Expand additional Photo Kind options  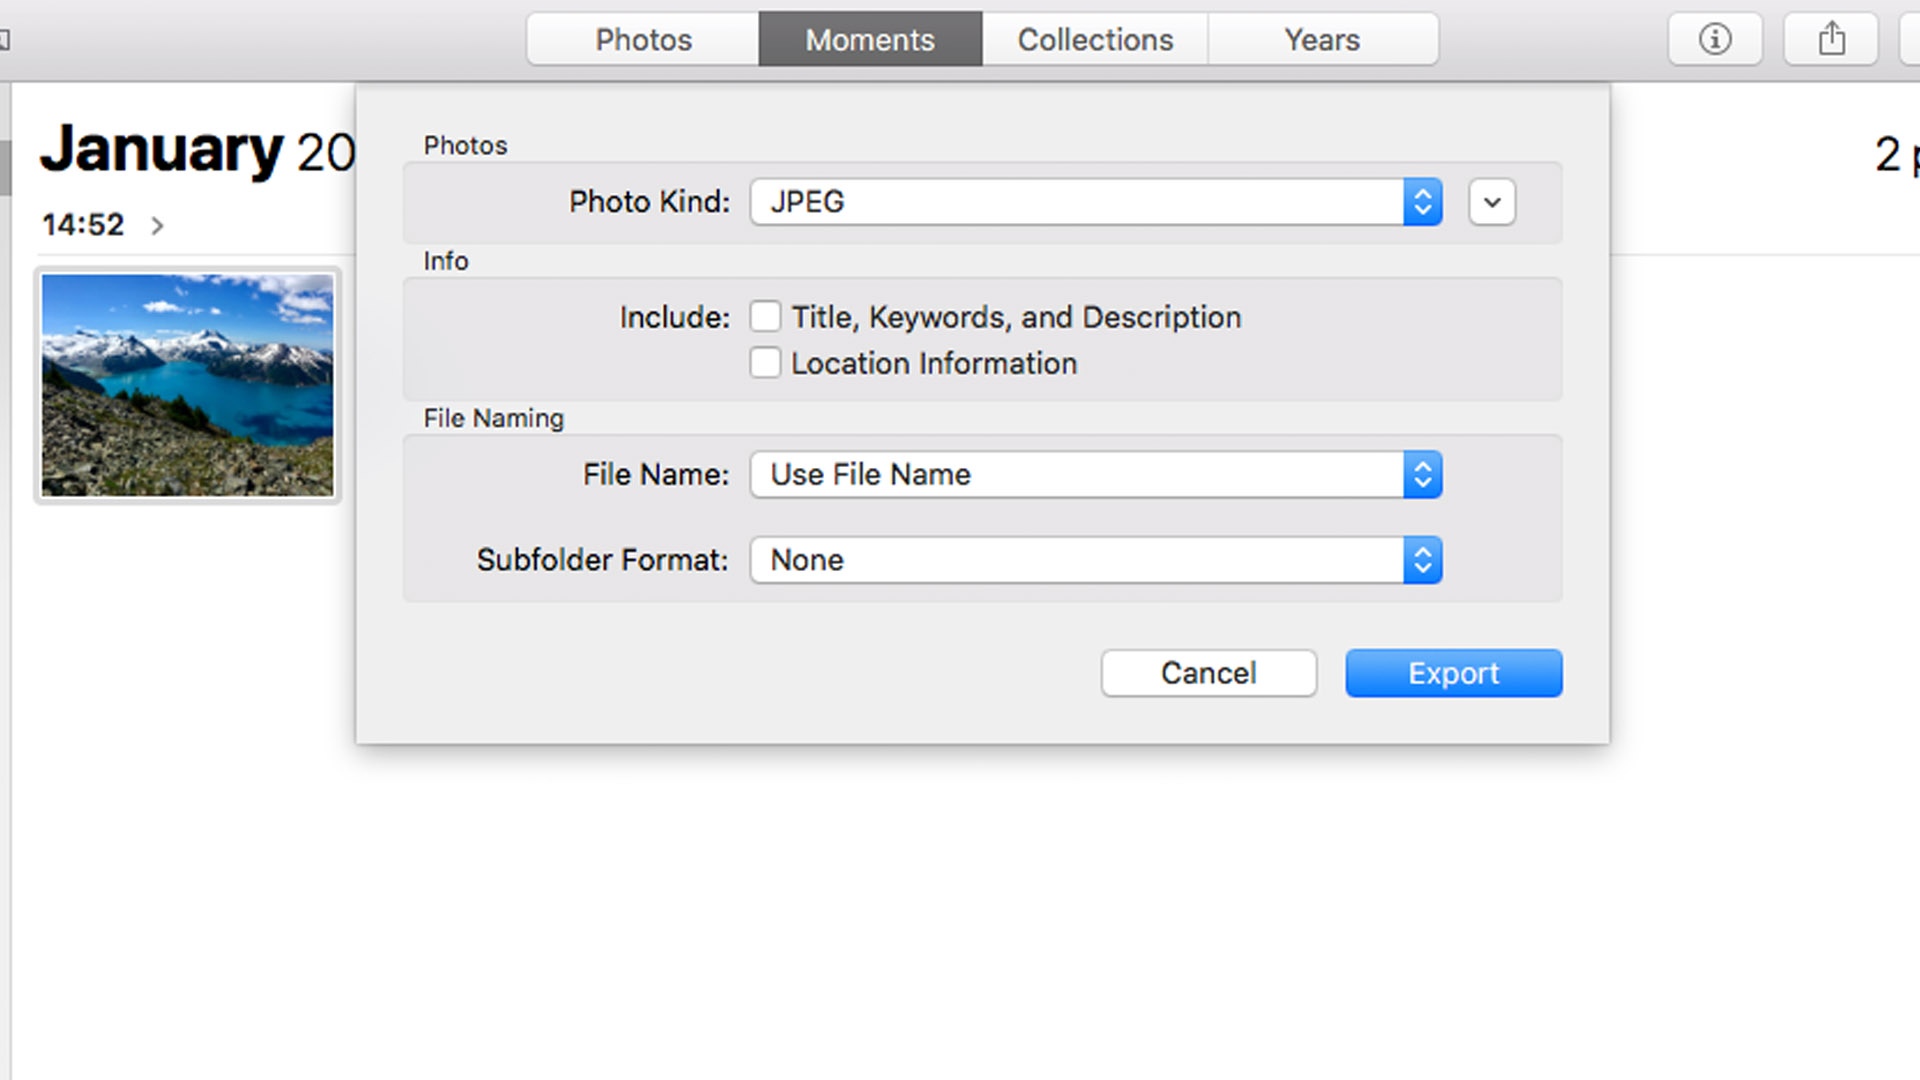pyautogui.click(x=1491, y=202)
